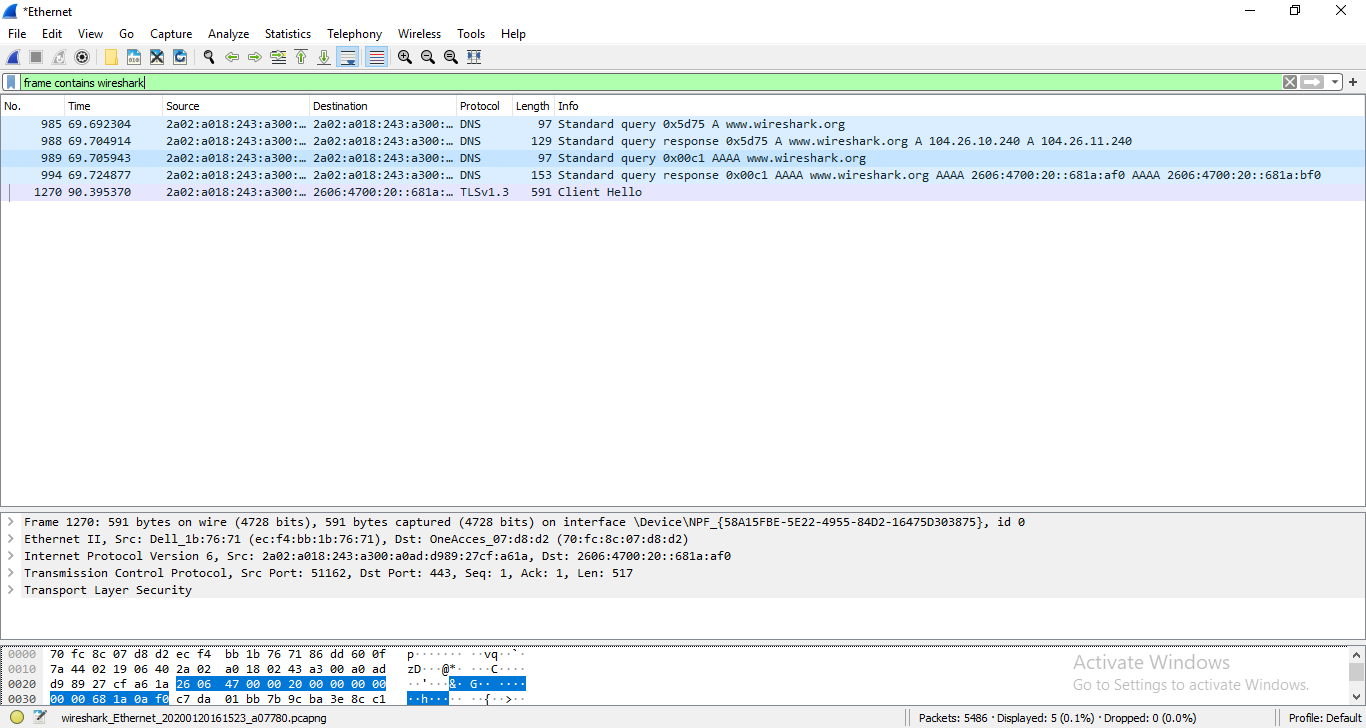Open the Tools menu

[x=471, y=34]
